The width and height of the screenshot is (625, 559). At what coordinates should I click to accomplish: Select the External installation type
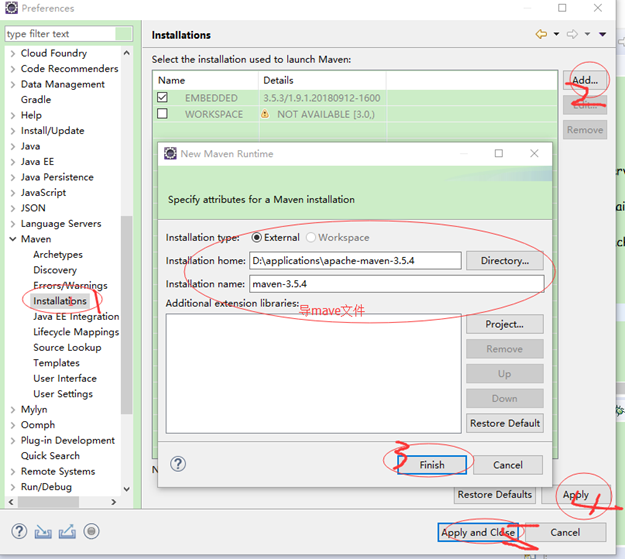pyautogui.click(x=257, y=238)
